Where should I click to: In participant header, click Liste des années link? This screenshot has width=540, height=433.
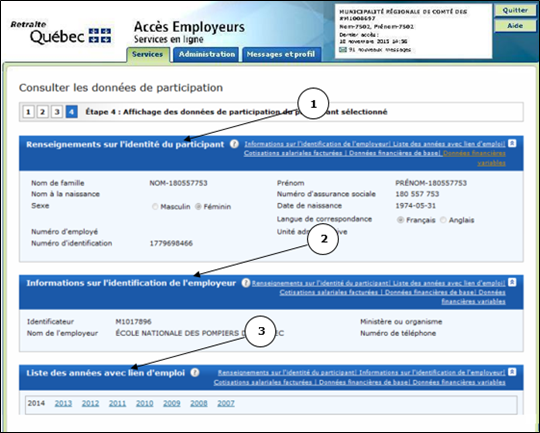coord(449,144)
